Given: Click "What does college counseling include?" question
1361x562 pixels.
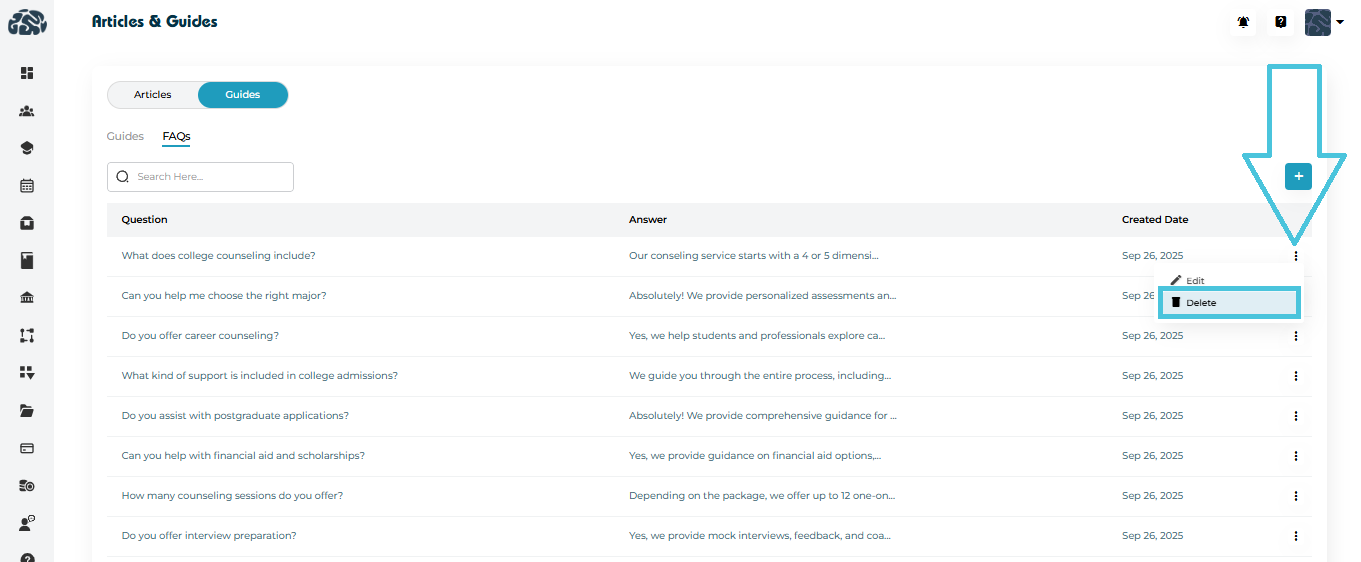Looking at the screenshot, I should coord(218,256).
